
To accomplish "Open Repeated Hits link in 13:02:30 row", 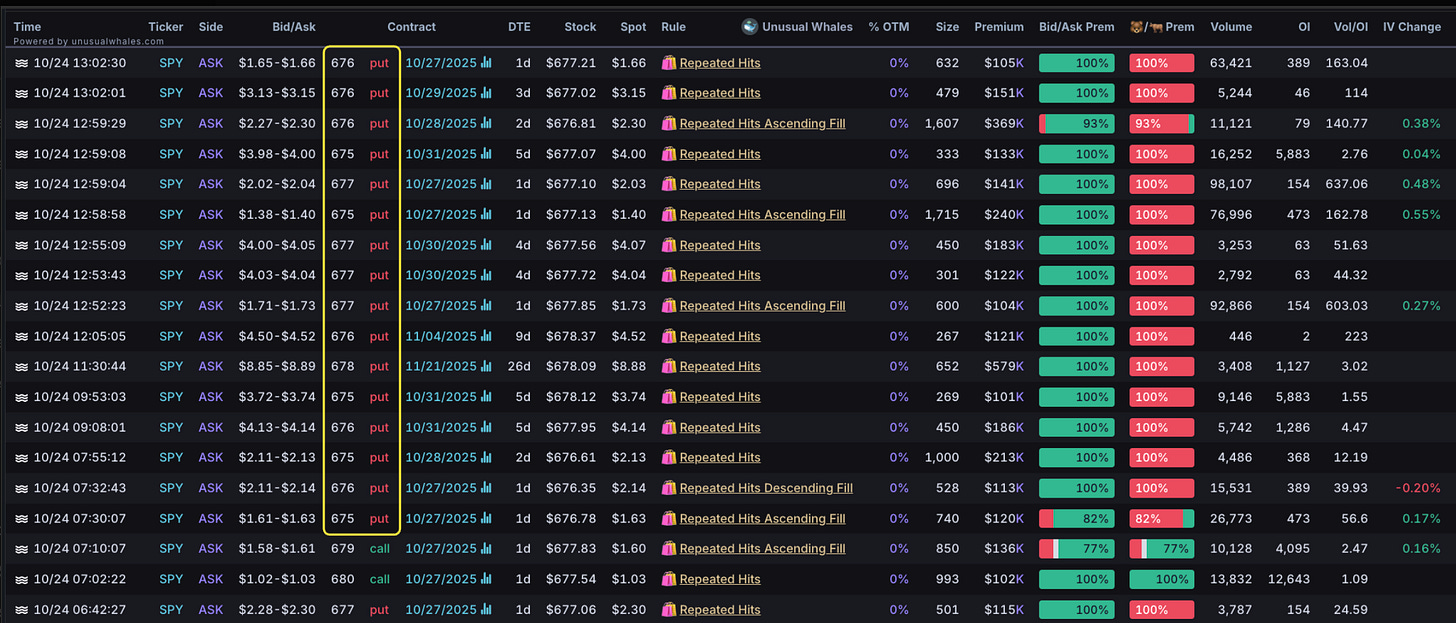I will tap(720, 63).
